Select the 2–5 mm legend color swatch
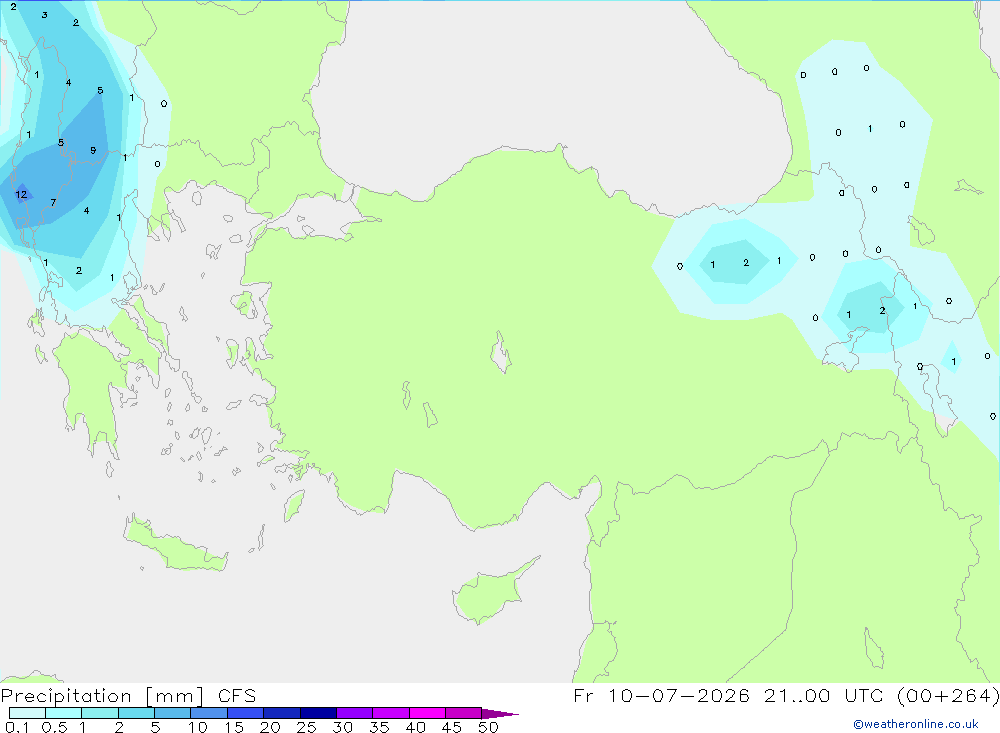The image size is (1000, 733). pyautogui.click(x=136, y=713)
